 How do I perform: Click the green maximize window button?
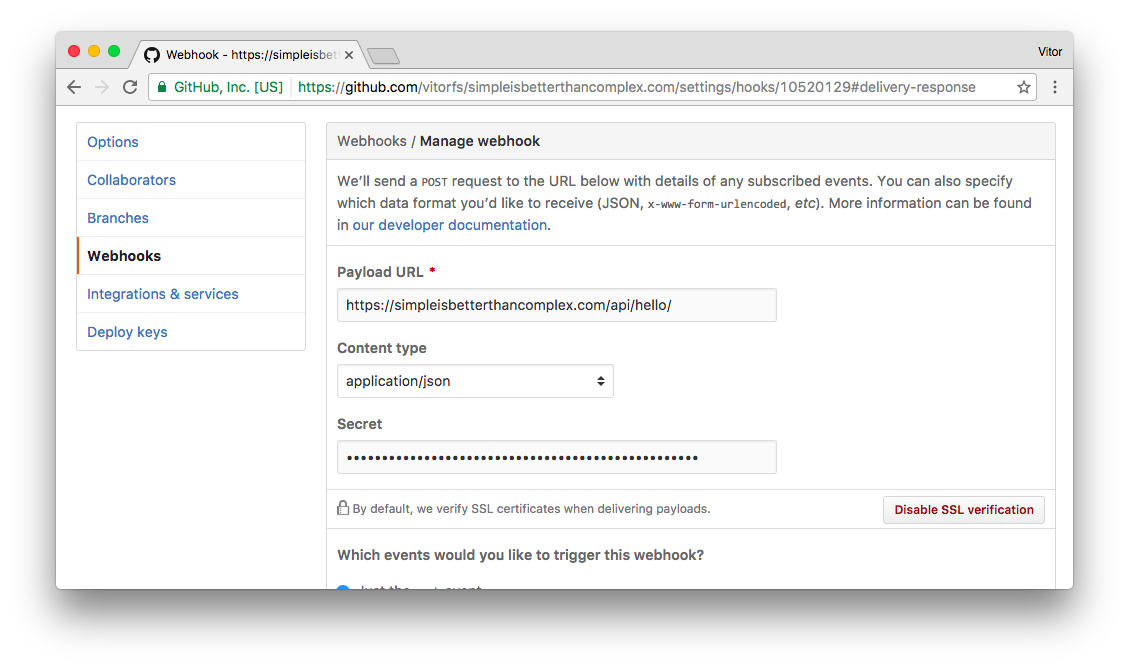tap(114, 51)
